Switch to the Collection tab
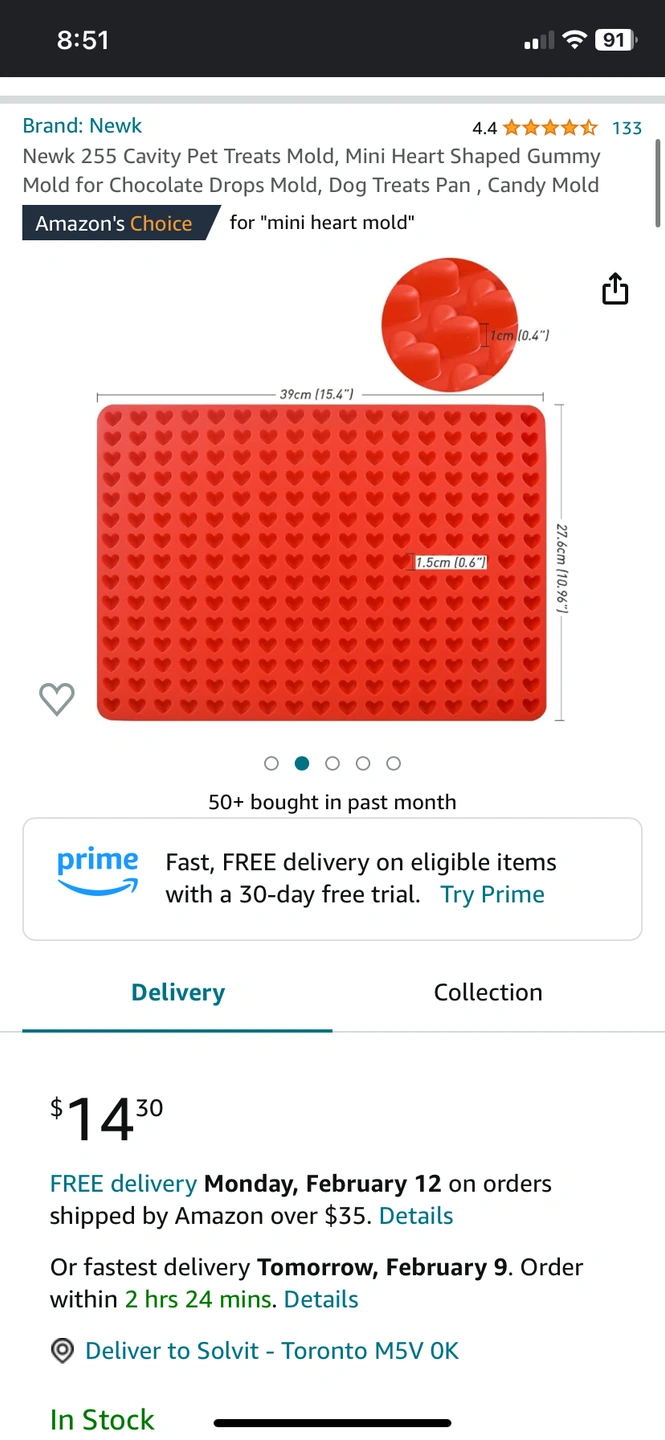Screen dimensions: 665x1440 488,992
